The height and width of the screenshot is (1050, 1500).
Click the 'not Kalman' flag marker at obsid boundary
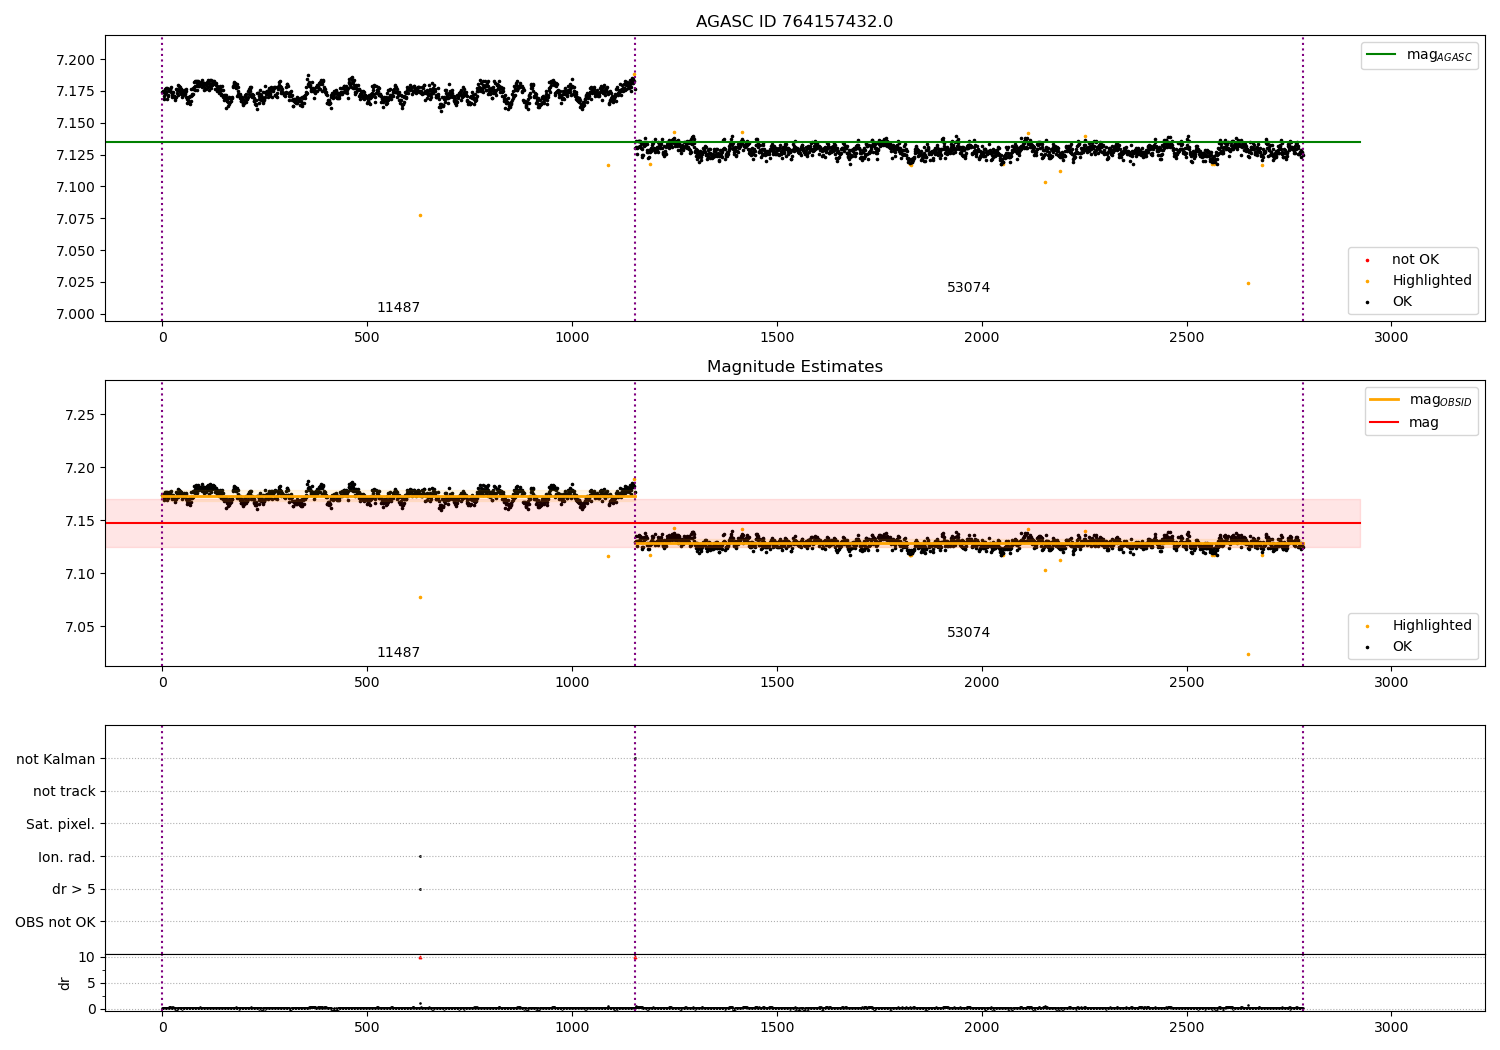[635, 759]
